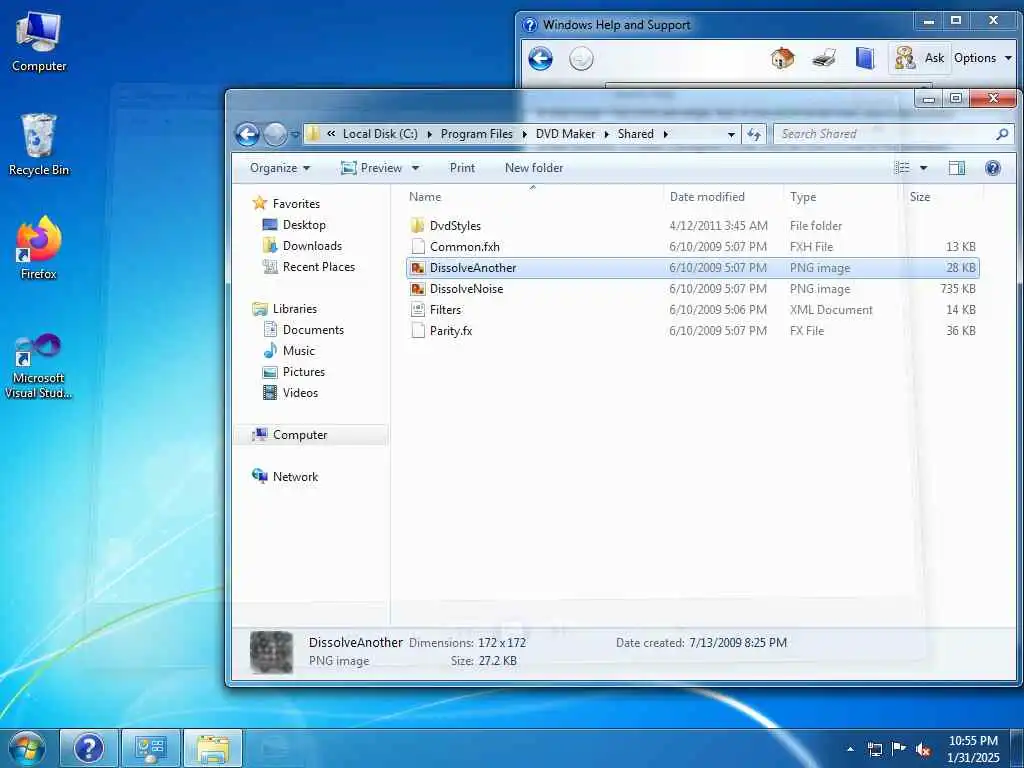Viewport: 1024px width, 768px height.
Task: Select the DissolveNoise PNG icon
Action: (418, 289)
